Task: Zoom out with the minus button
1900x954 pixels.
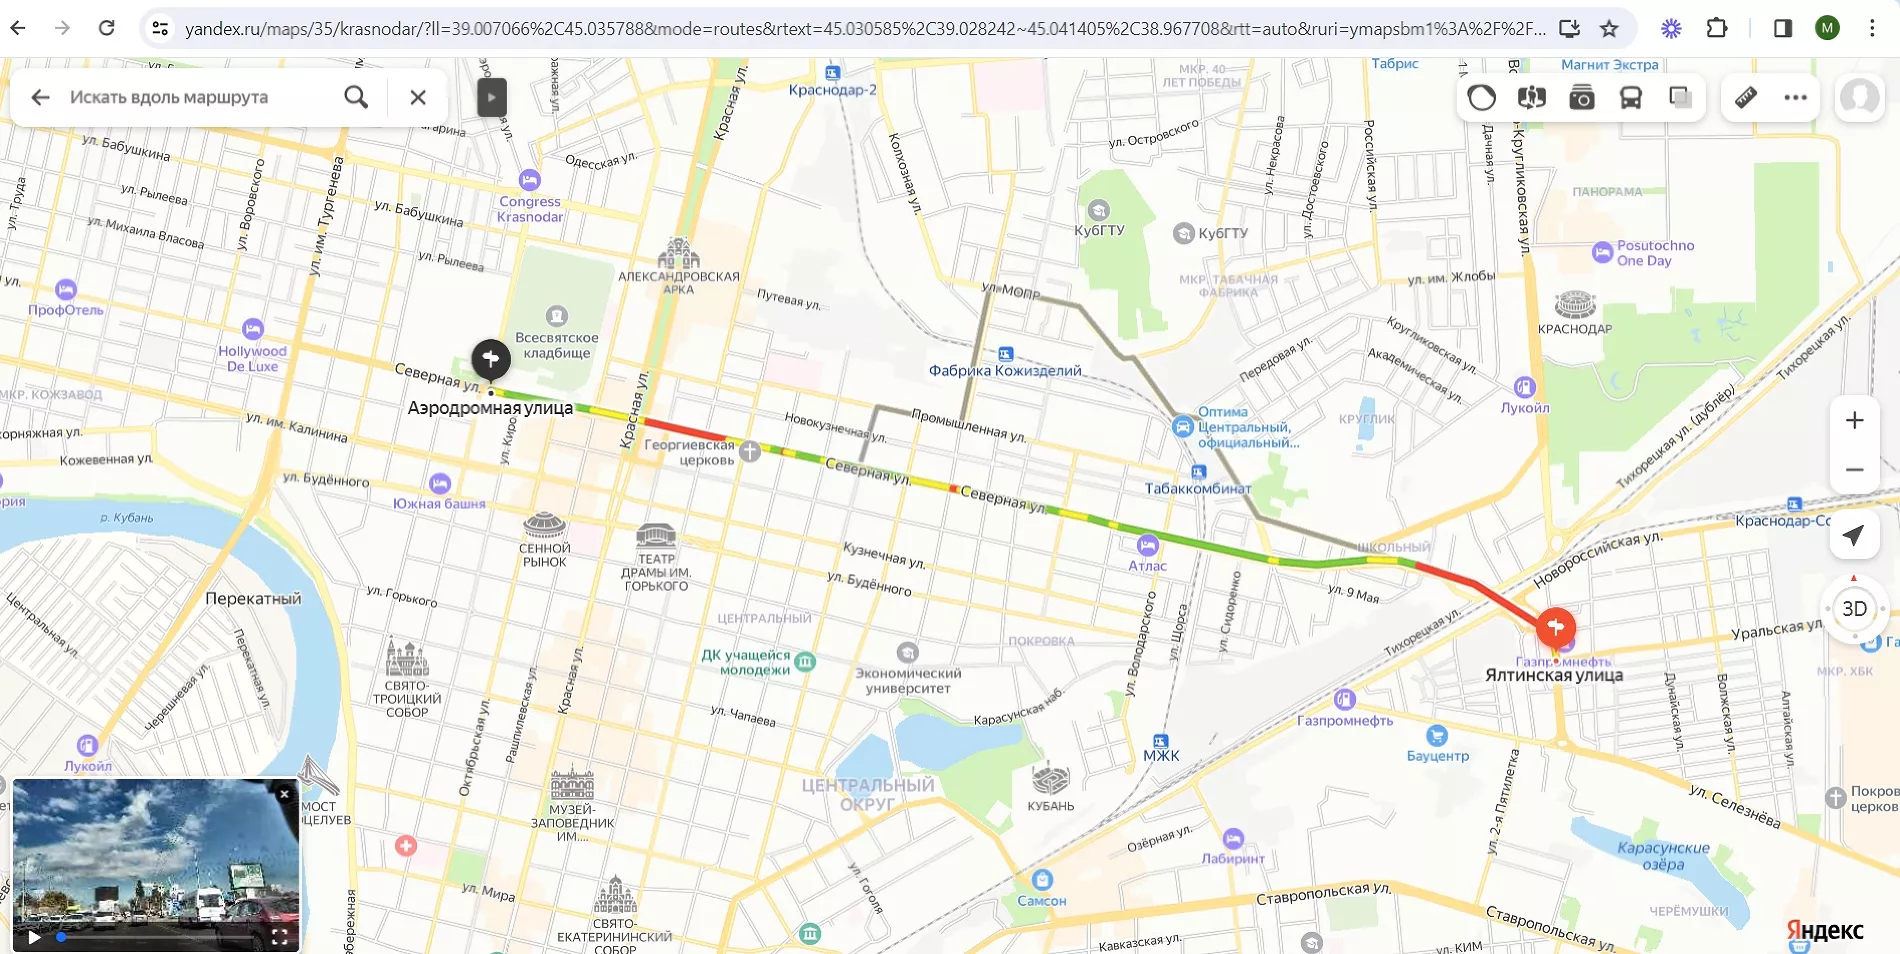Action: pos(1854,470)
